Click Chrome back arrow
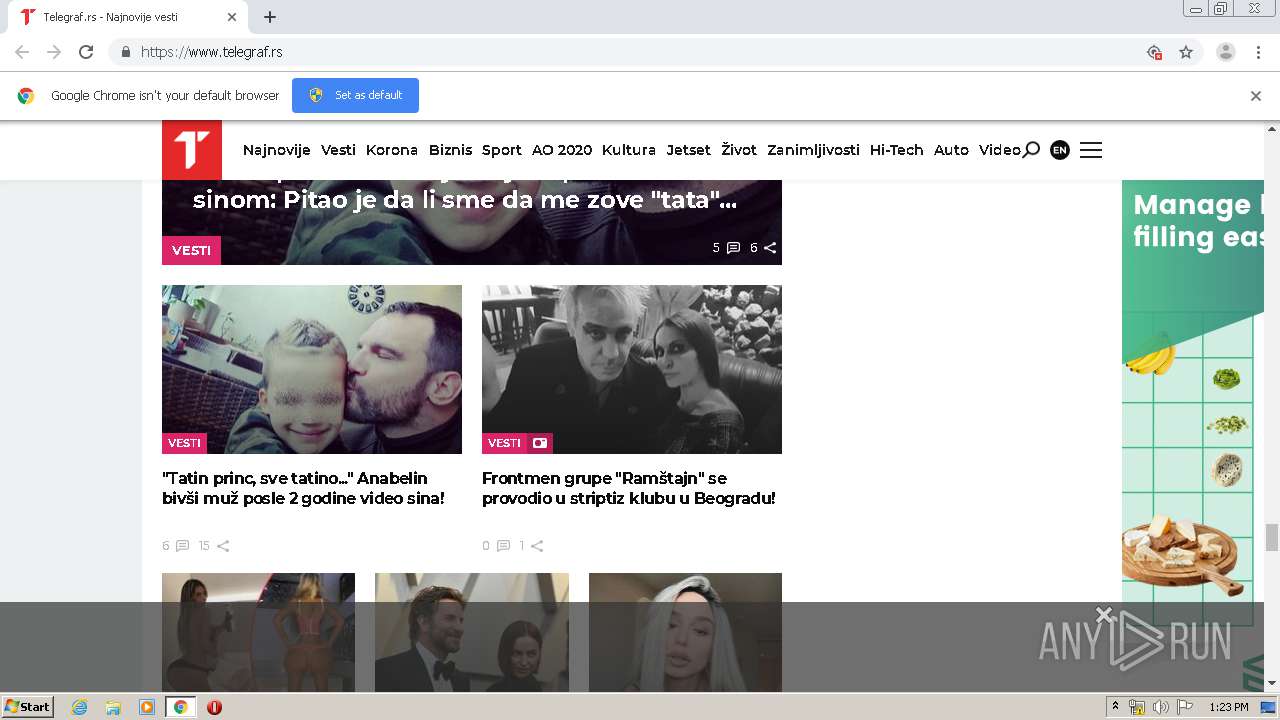 [x=22, y=52]
